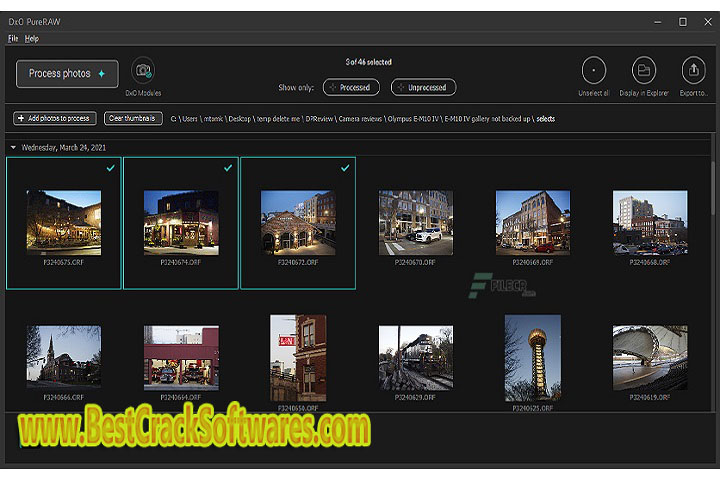Image resolution: width=720 pixels, height=480 pixels.
Task: Click the Process photos button
Action: (x=67, y=73)
